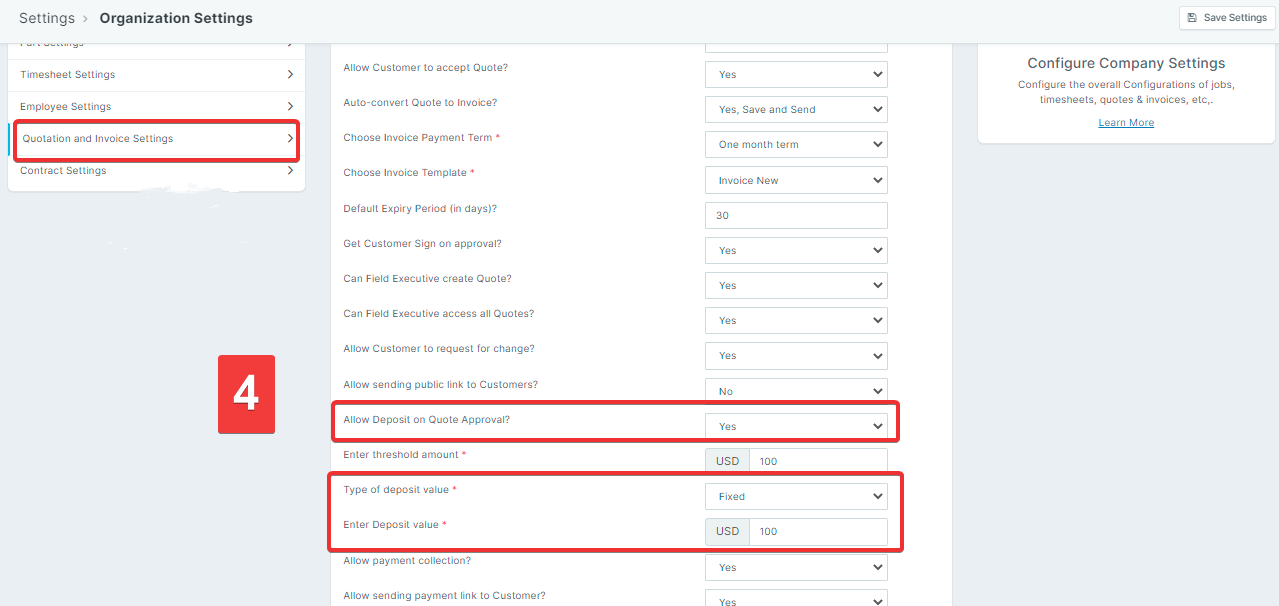The width and height of the screenshot is (1279, 606).
Task: Open Get Customer Sign on approval dropdown
Action: [x=796, y=251]
